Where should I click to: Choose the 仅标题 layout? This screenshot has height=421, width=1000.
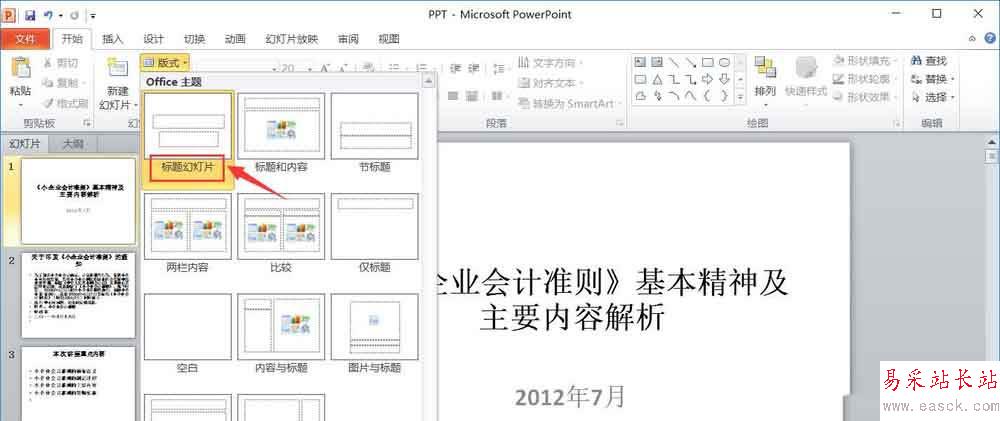[375, 226]
